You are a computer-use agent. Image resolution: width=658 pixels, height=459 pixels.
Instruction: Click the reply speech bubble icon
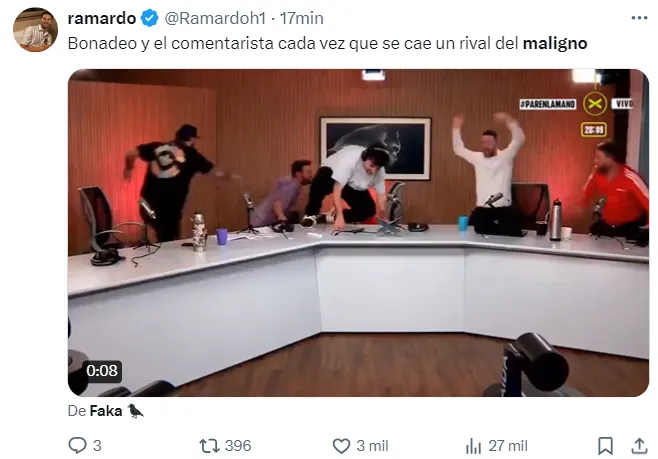tap(77, 446)
